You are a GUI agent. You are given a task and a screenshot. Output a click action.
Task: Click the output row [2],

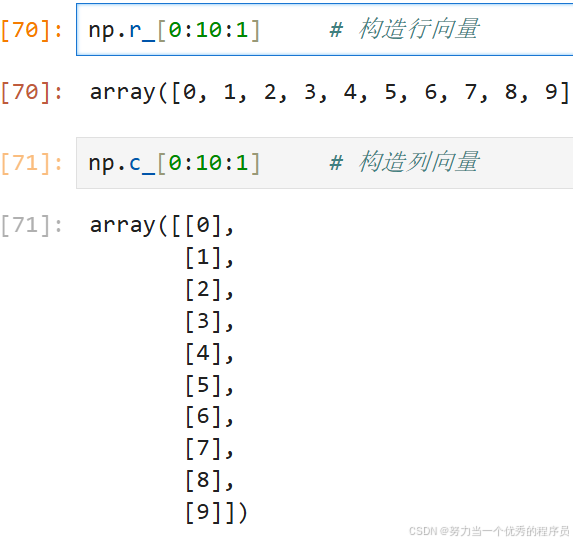point(209,289)
